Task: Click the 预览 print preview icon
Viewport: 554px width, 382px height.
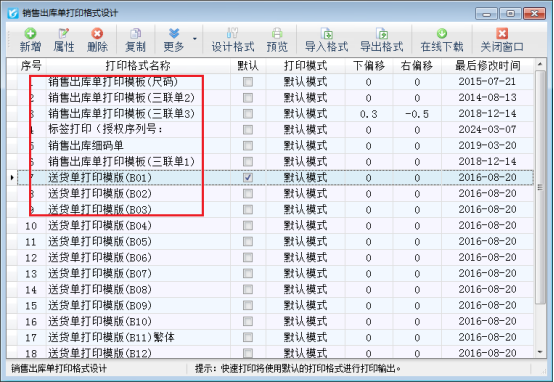Action: tap(277, 40)
